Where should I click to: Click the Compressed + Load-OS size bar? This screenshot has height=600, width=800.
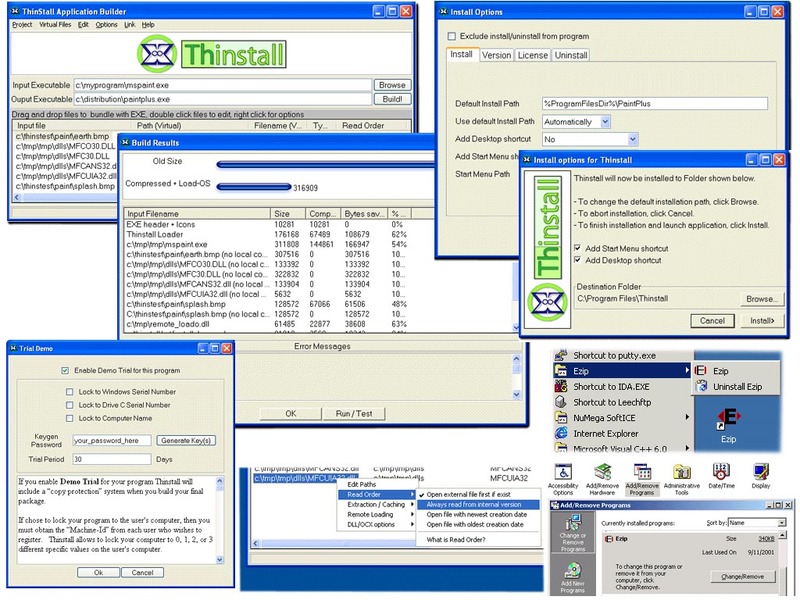(x=254, y=187)
